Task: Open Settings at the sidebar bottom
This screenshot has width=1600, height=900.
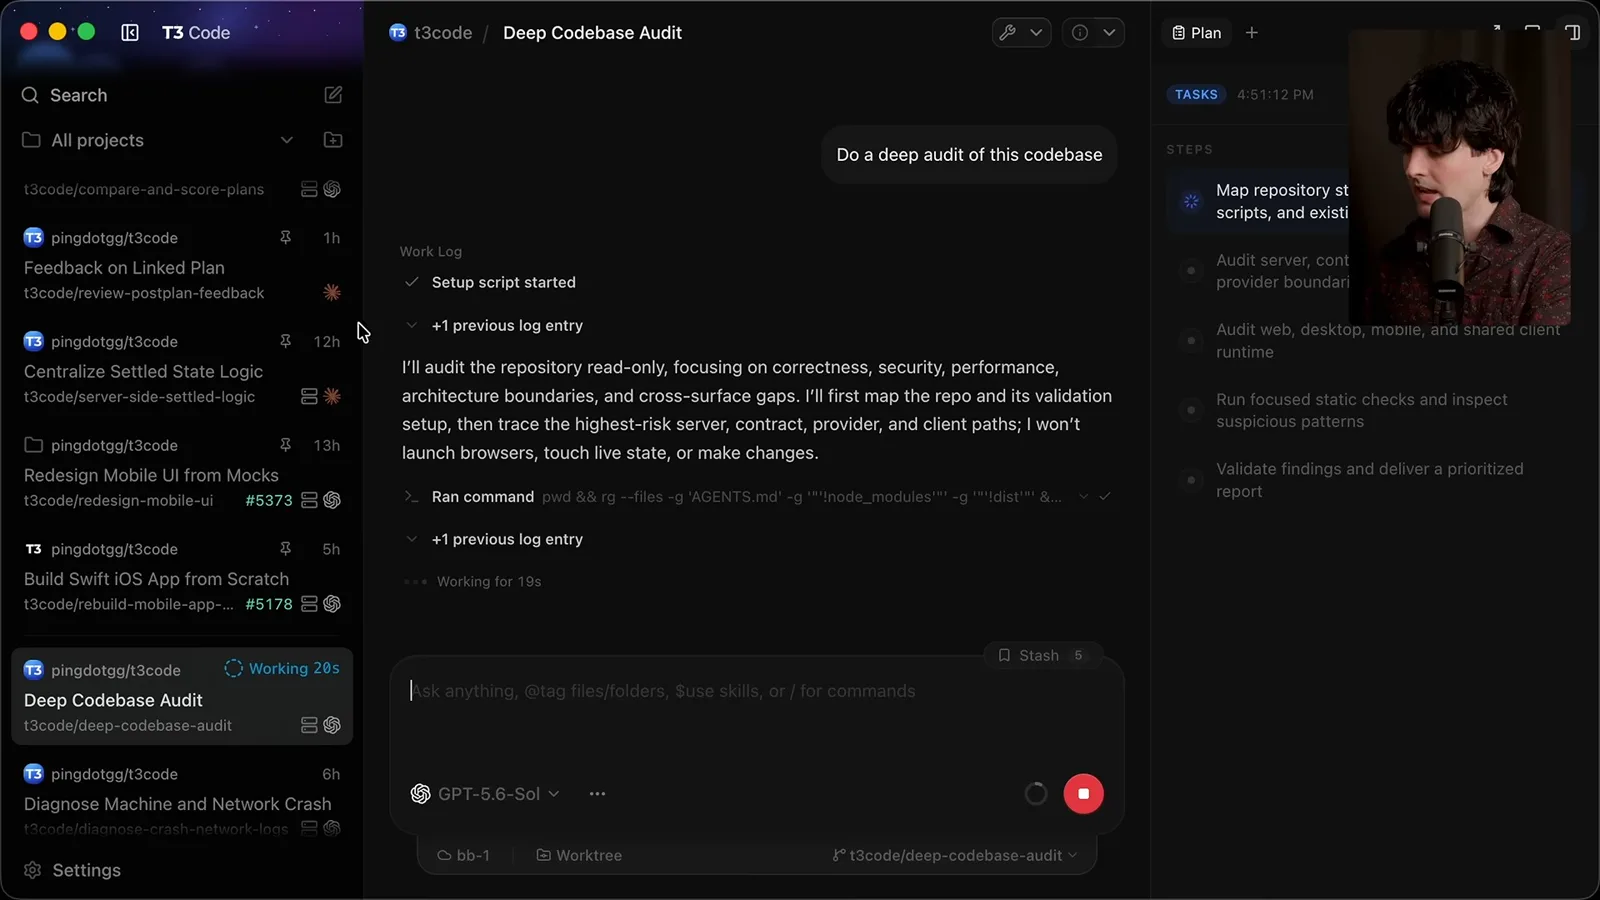Action: (x=72, y=870)
